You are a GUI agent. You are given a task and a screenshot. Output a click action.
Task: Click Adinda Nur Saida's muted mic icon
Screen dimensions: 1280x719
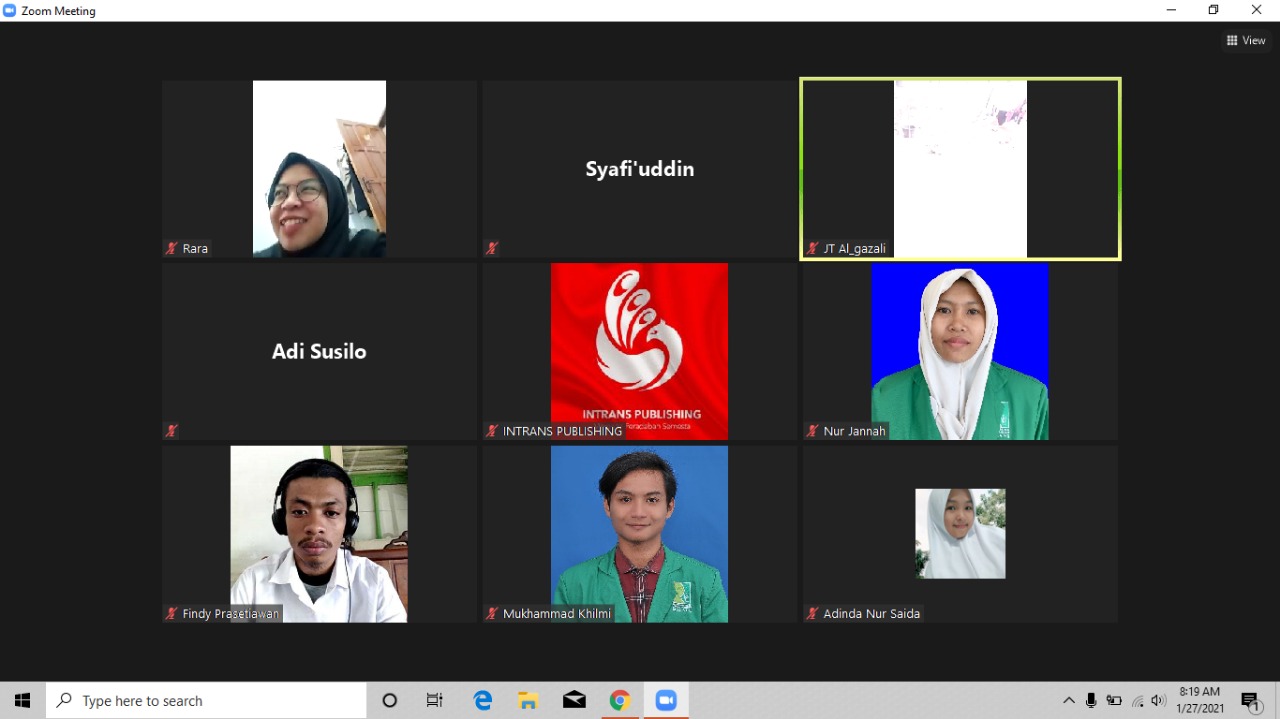coord(813,614)
